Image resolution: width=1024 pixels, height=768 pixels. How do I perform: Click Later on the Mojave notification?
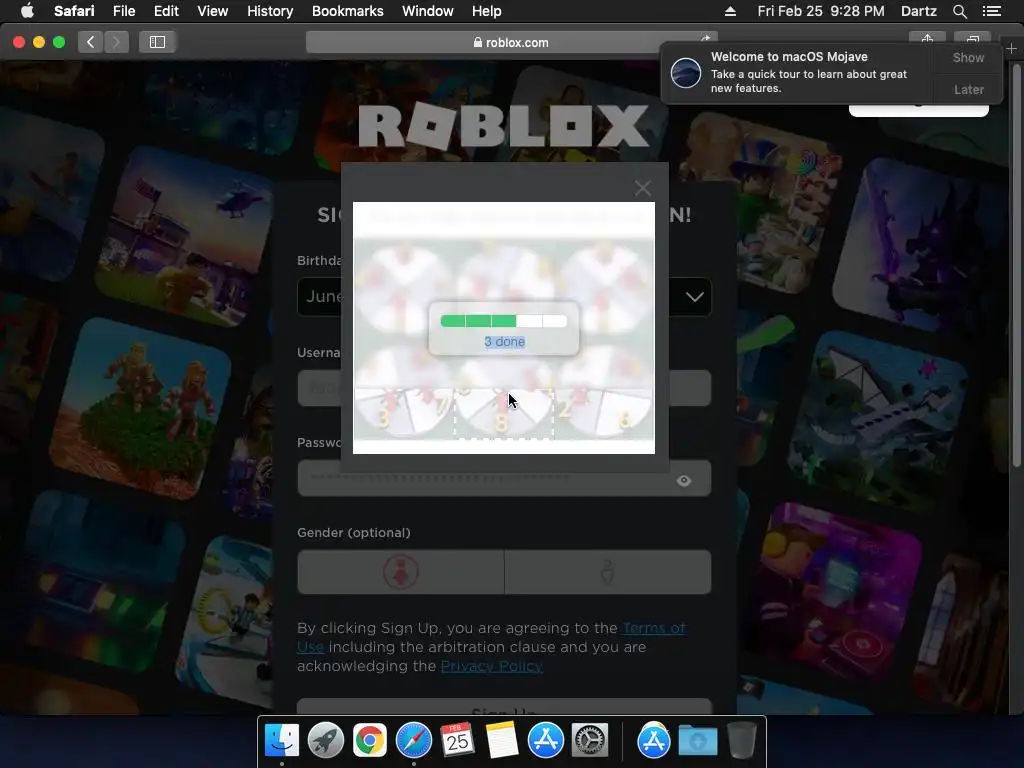coord(968,89)
